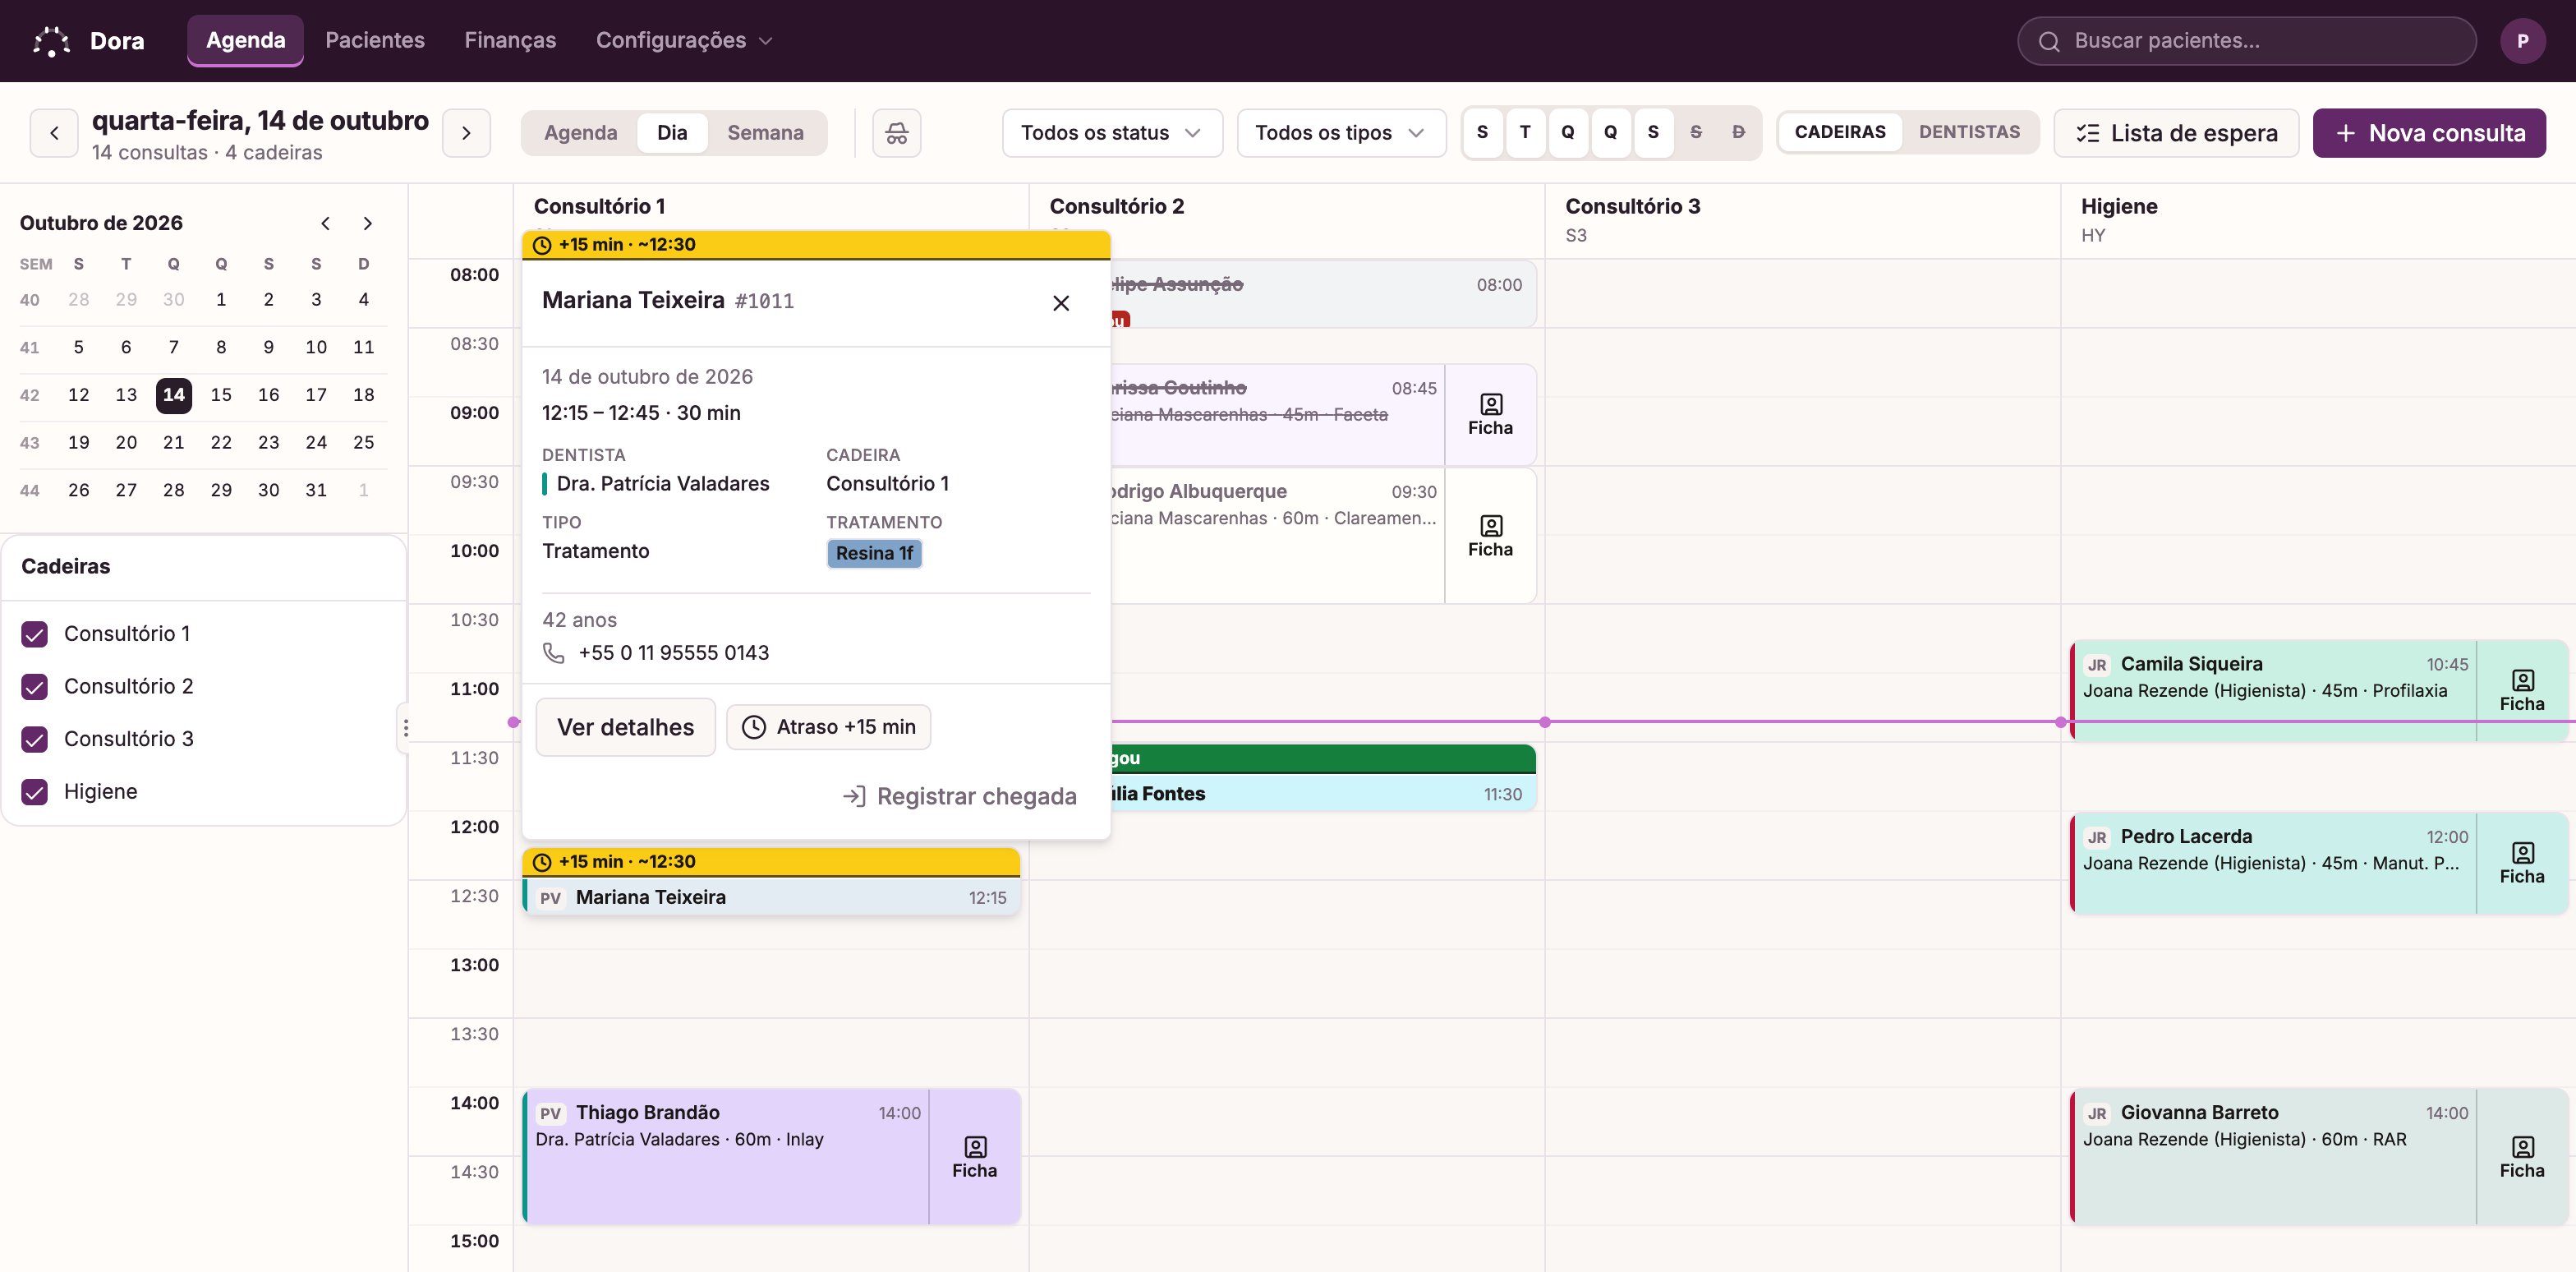The height and width of the screenshot is (1272, 2576).
Task: Click the Atraso +15 min button
Action: (828, 727)
